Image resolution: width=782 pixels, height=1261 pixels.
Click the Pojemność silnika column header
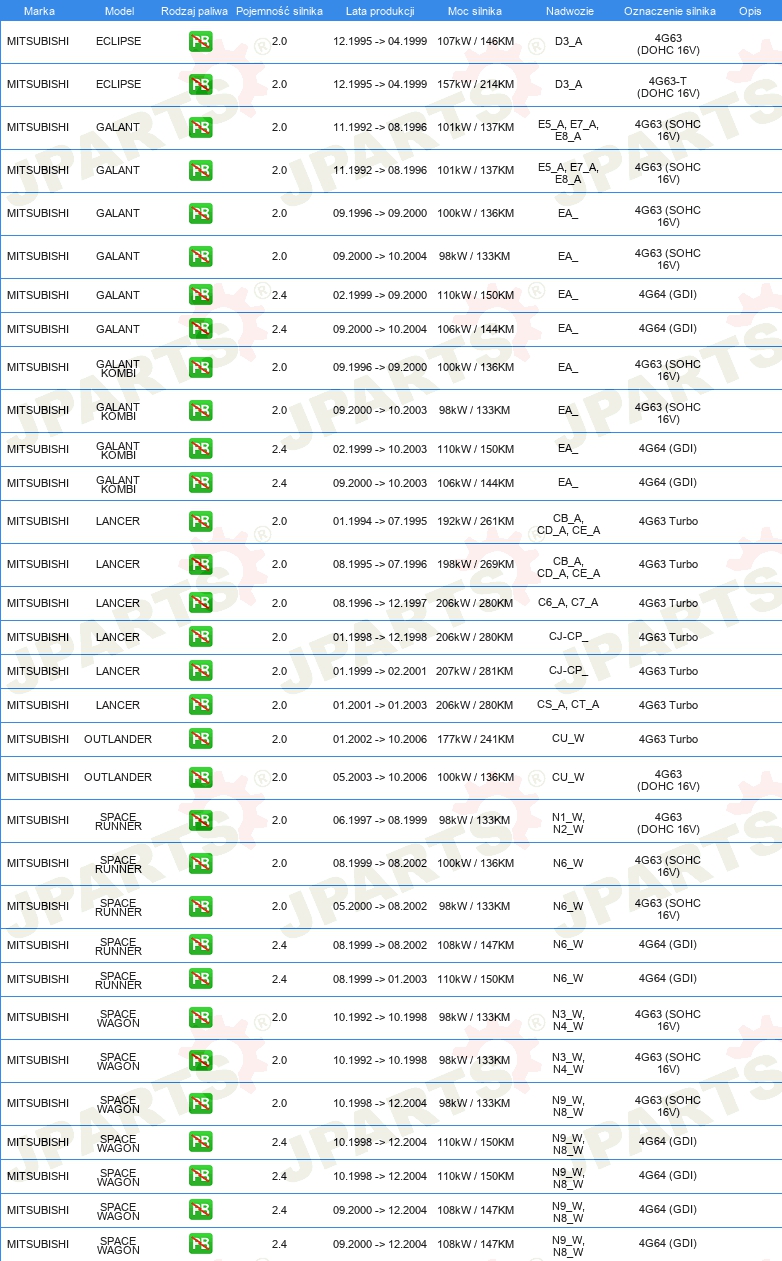coord(279,11)
